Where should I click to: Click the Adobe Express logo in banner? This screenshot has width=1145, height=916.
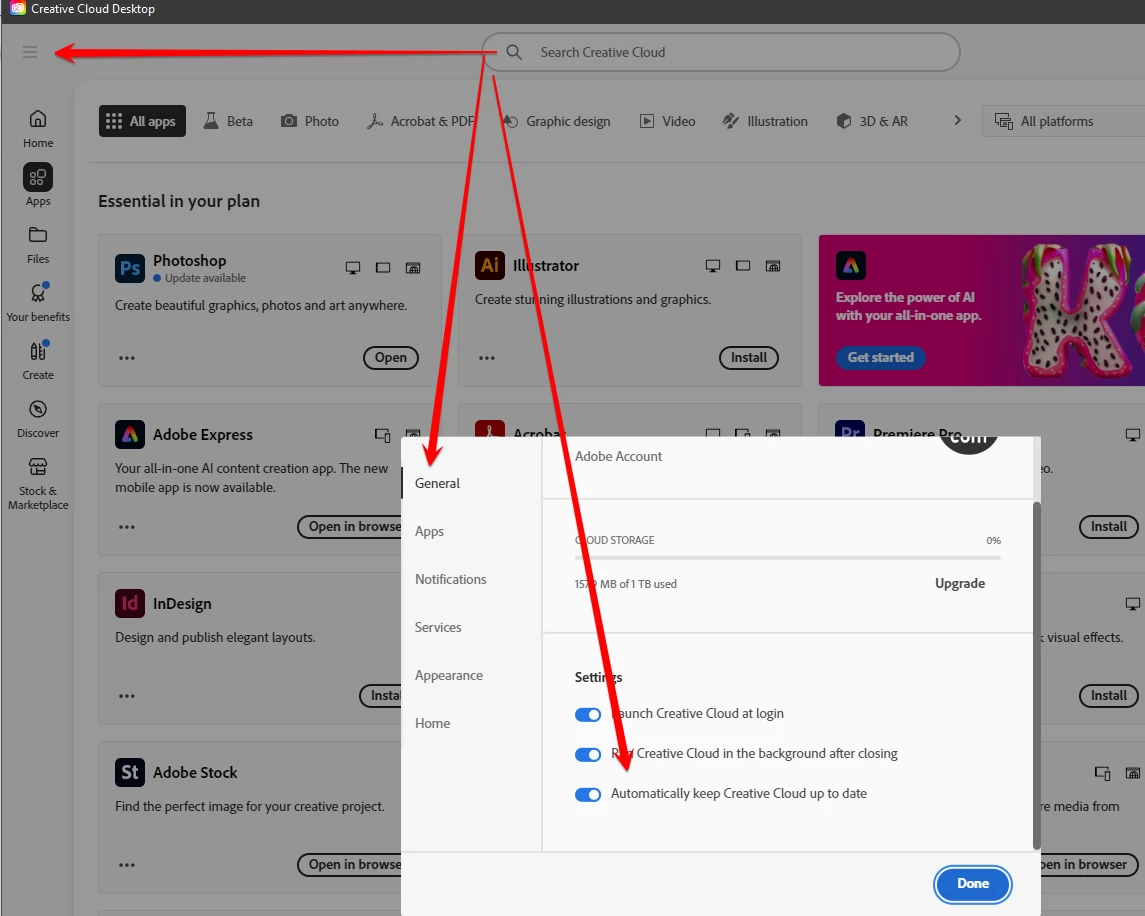(851, 266)
